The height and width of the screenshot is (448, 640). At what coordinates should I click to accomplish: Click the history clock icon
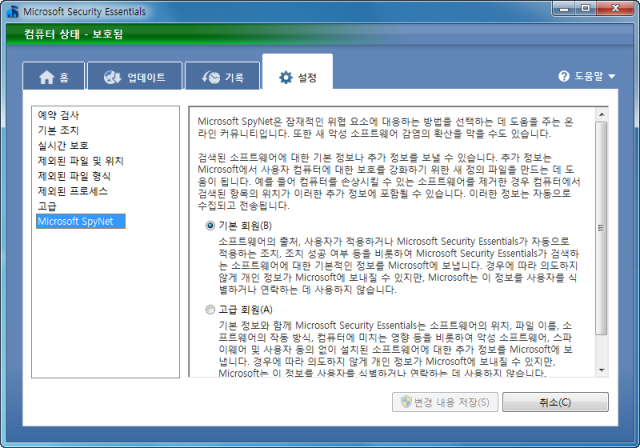211,77
